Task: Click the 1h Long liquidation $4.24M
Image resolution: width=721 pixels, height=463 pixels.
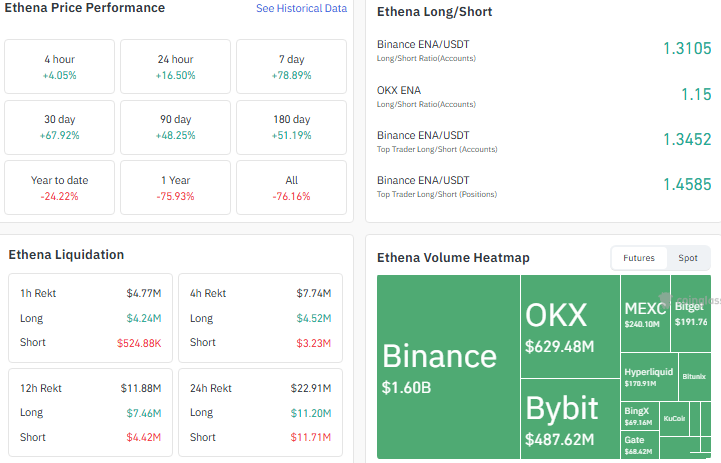Action: pos(144,318)
